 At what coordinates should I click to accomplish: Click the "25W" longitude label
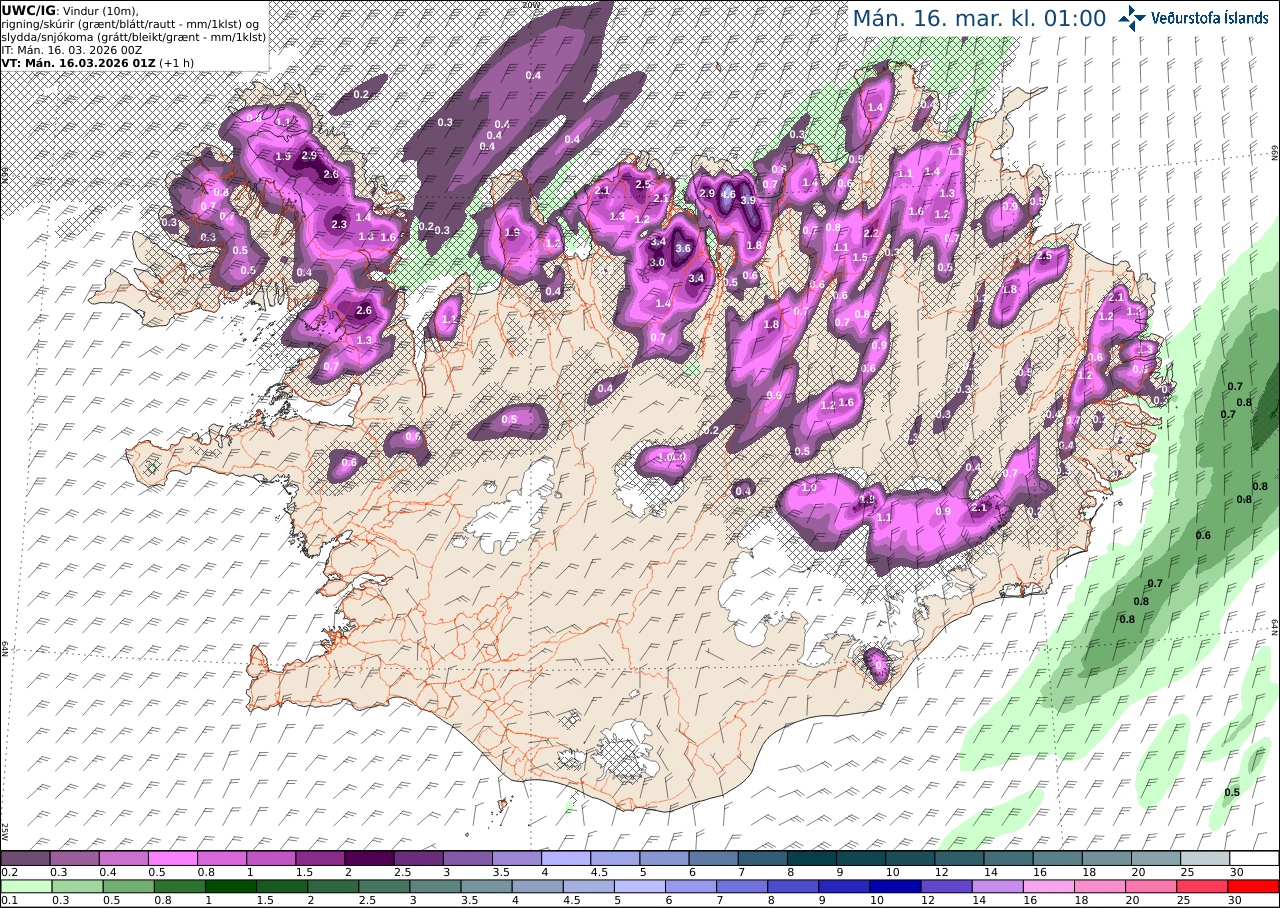click(5, 830)
